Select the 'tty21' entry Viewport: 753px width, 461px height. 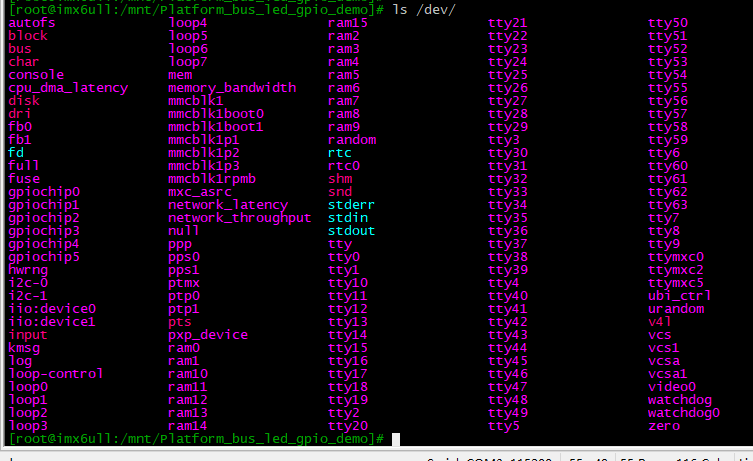[508, 23]
